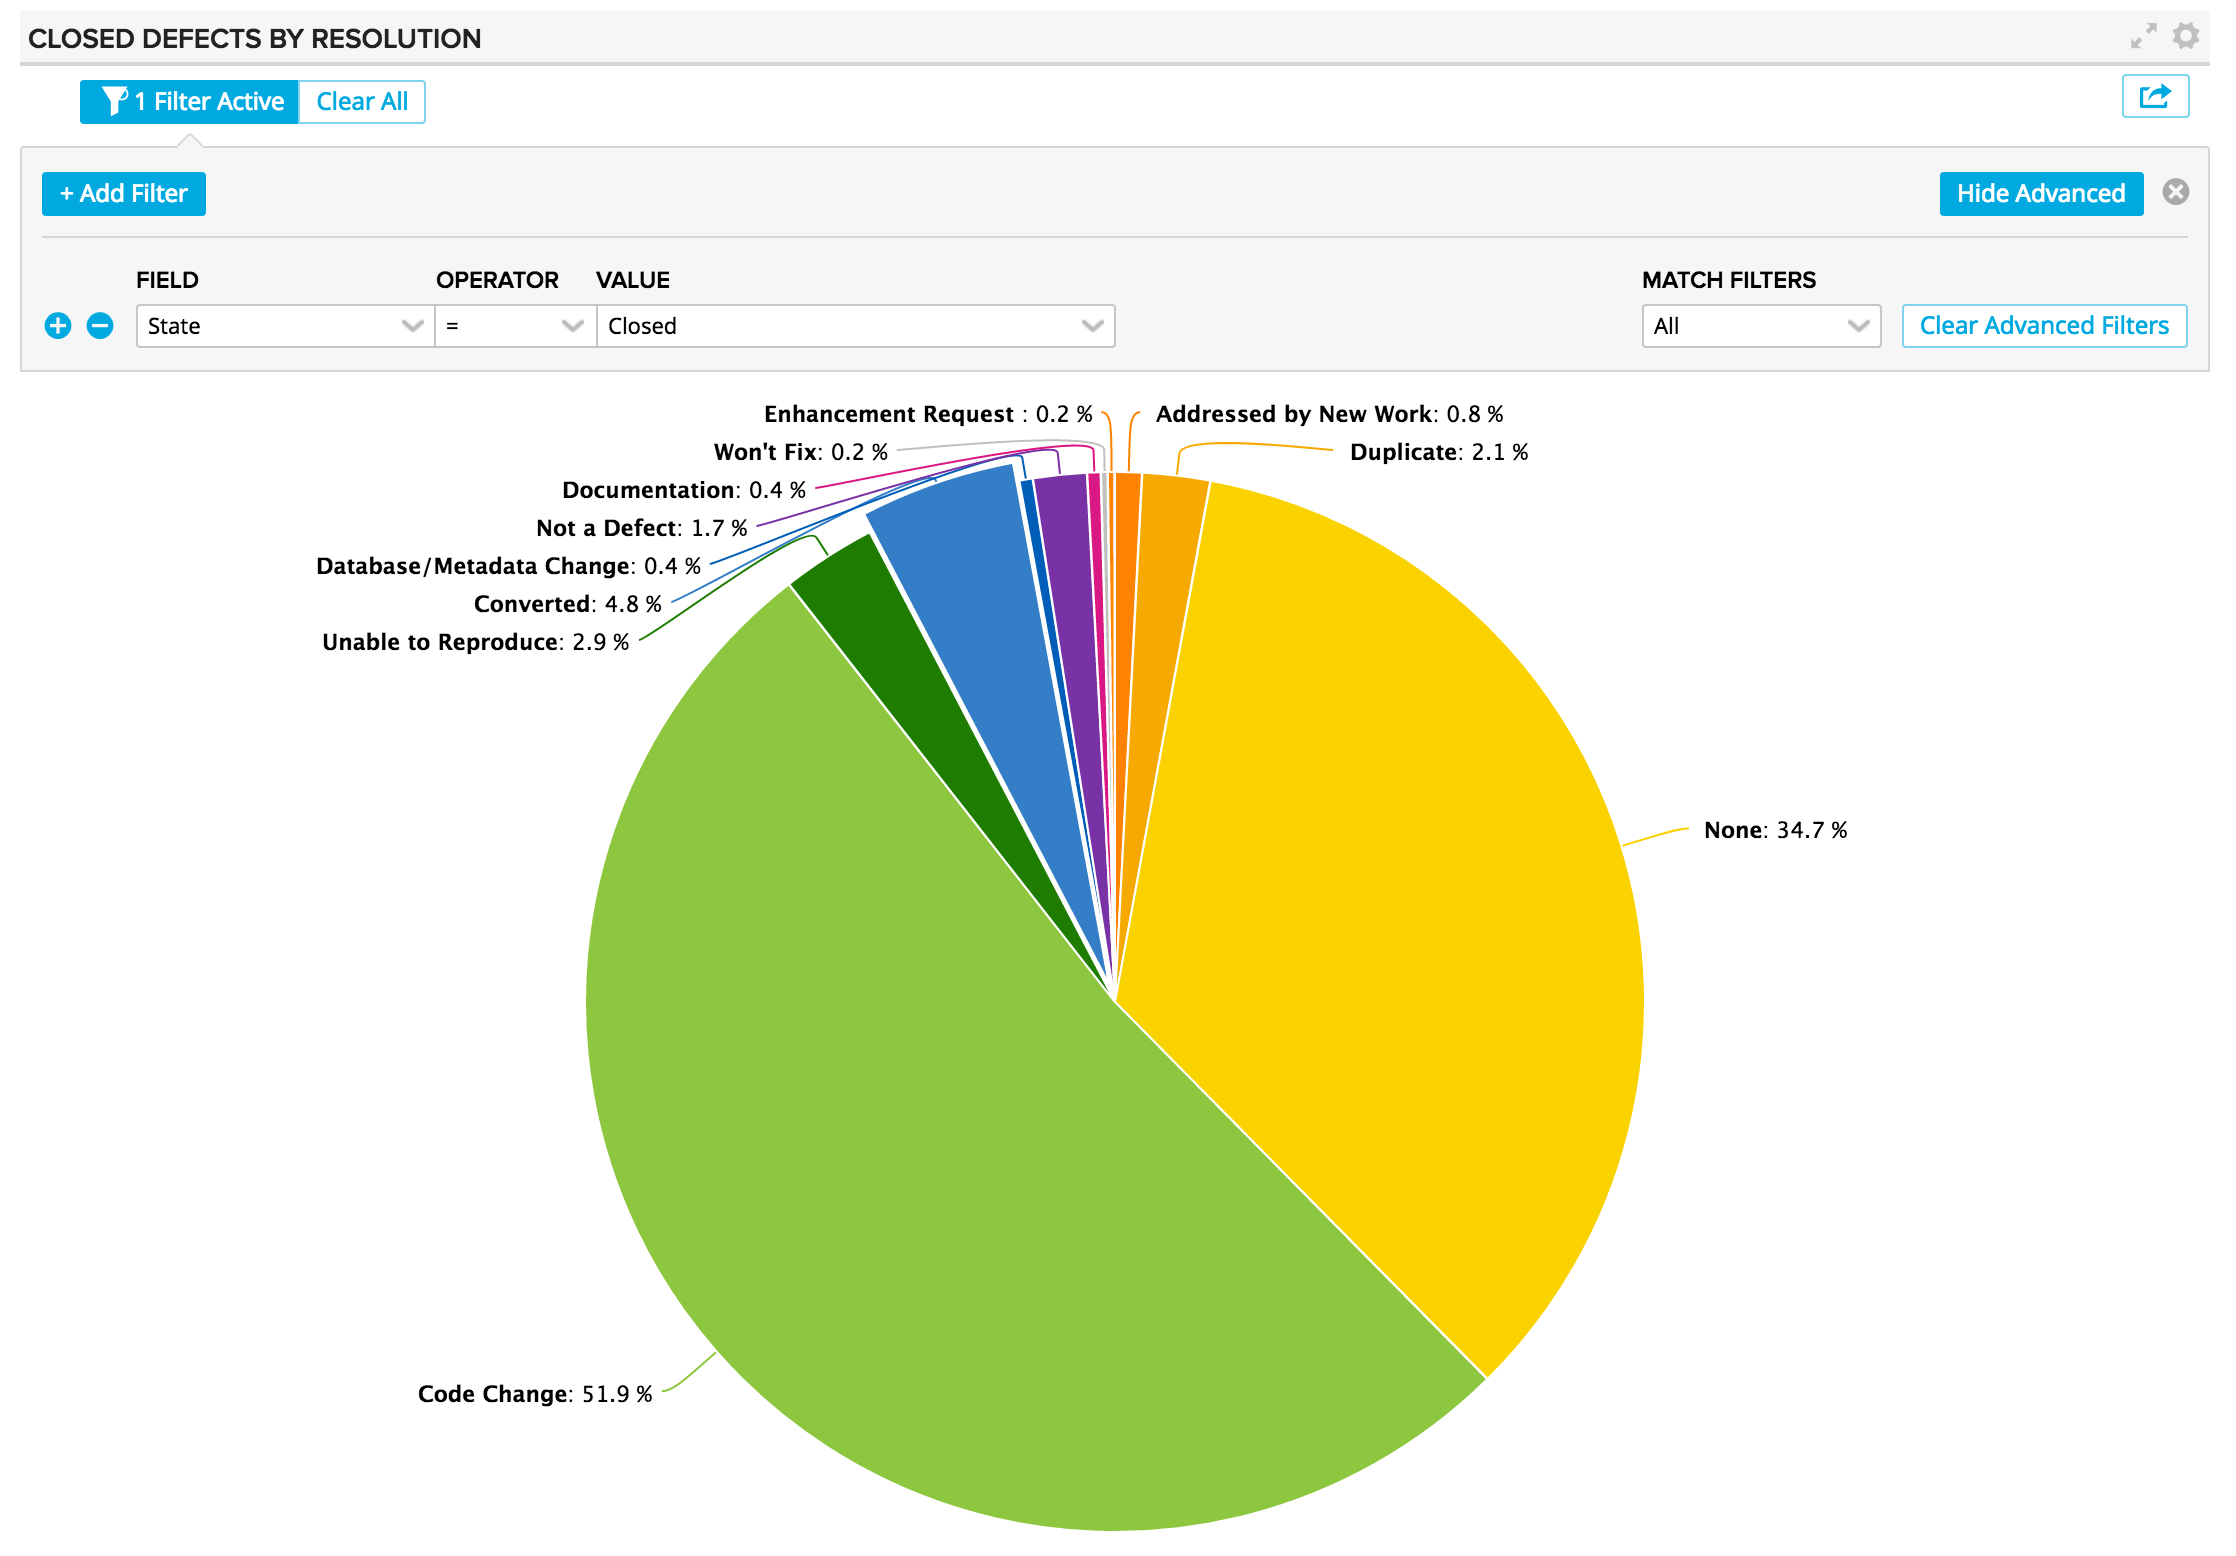
Task: Close the advanced filter panel
Action: pos(2176,192)
